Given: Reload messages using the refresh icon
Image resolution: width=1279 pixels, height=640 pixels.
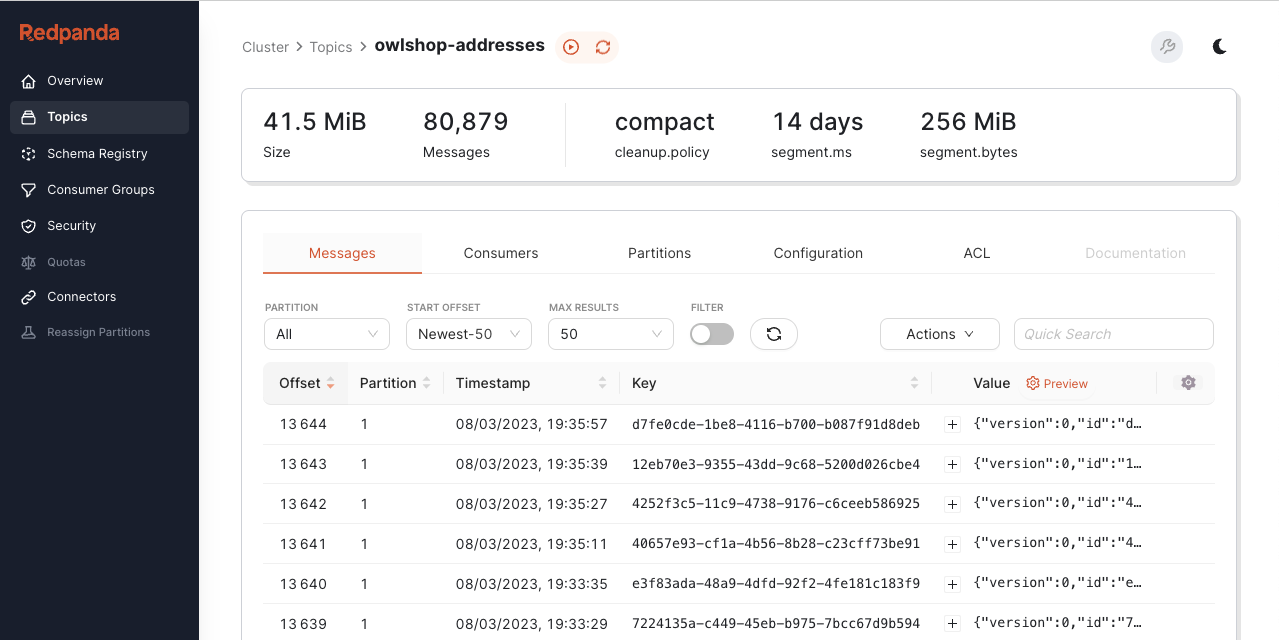Looking at the screenshot, I should 773,333.
